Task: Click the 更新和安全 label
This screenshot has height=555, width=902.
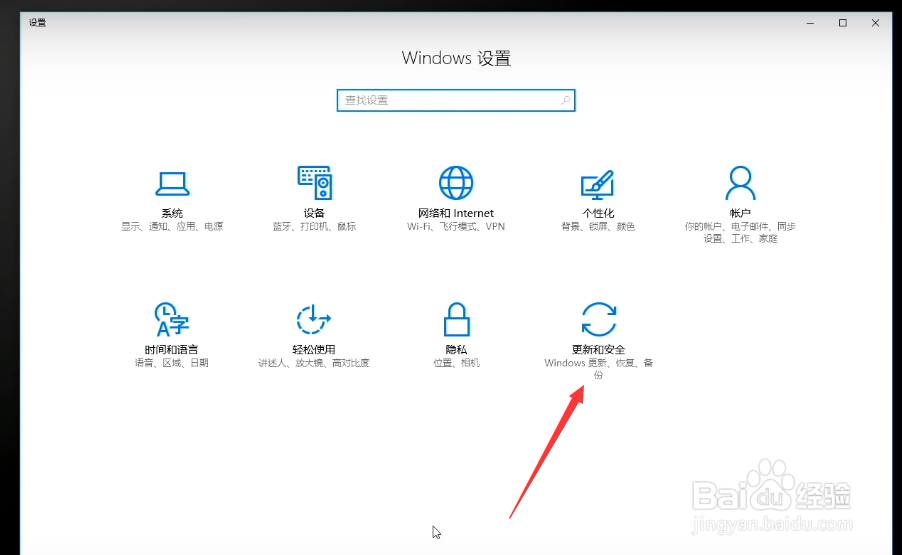Action: 598,350
